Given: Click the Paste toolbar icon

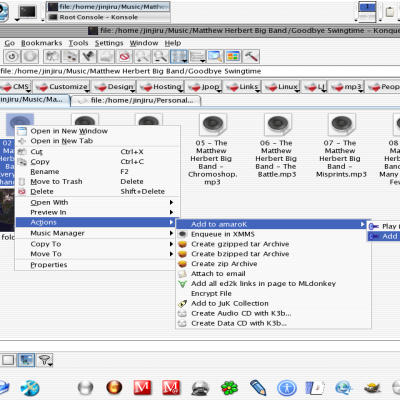Looking at the screenshot, I should (x=88, y=57).
